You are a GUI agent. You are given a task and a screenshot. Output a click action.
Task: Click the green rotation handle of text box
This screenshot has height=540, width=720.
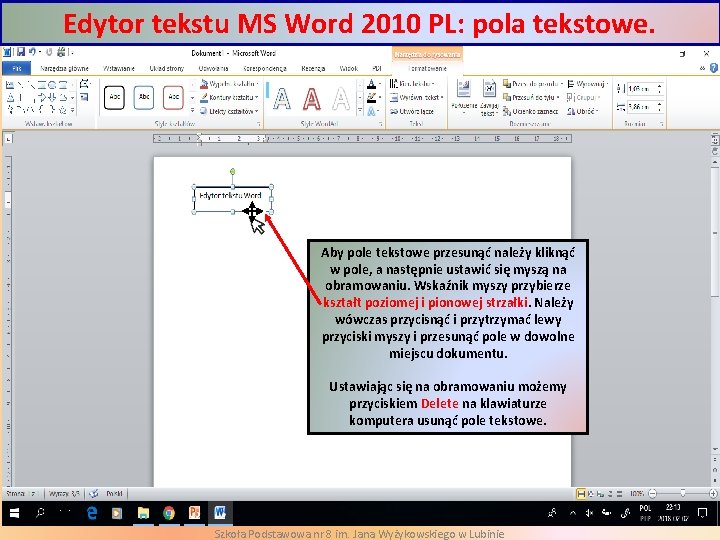click(232, 171)
